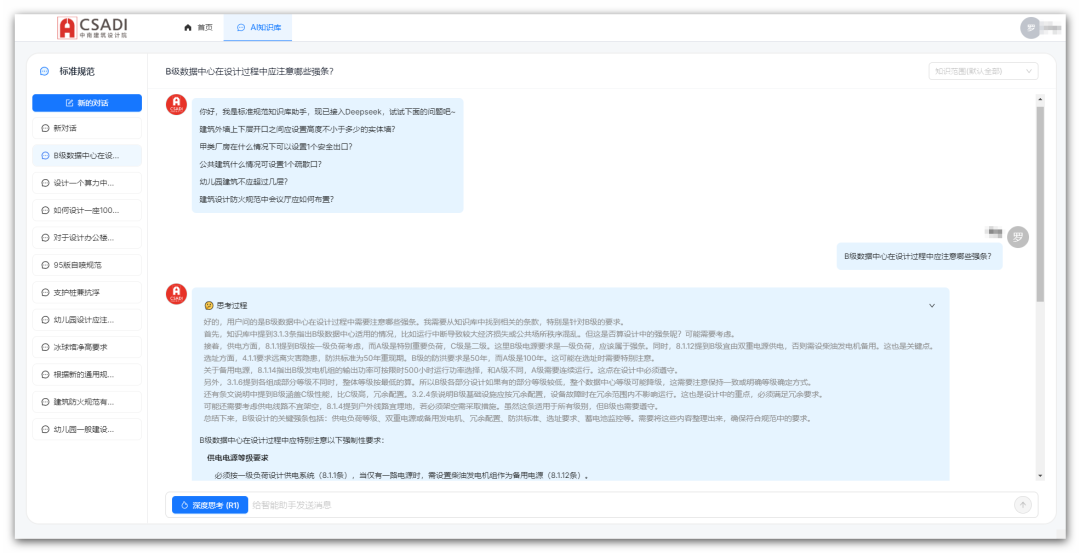Click chat bubble icon of 支护桩兼抗浮 row
This screenshot has height=553, width=1080.
coord(45,293)
